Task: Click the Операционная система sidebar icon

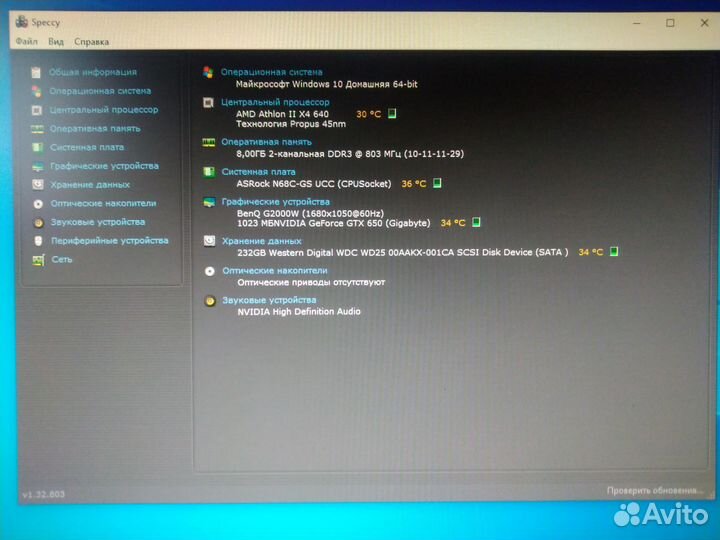Action: coord(37,91)
